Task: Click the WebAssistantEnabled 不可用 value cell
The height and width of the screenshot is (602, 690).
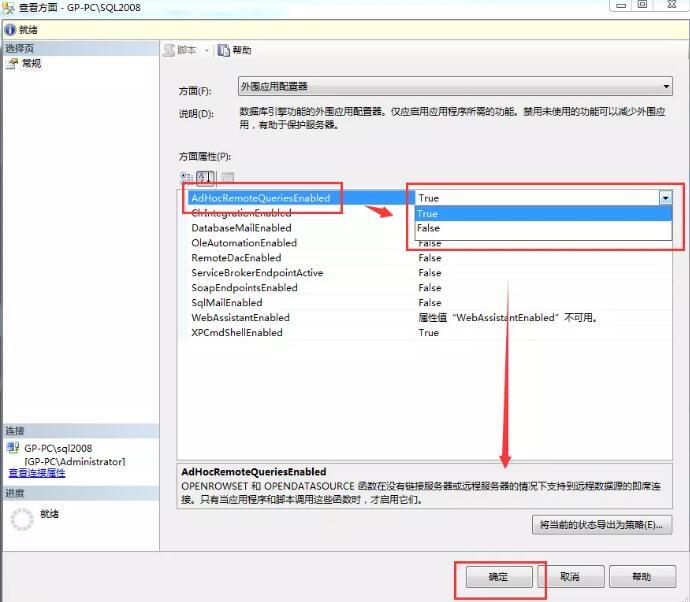Action: [x=507, y=318]
